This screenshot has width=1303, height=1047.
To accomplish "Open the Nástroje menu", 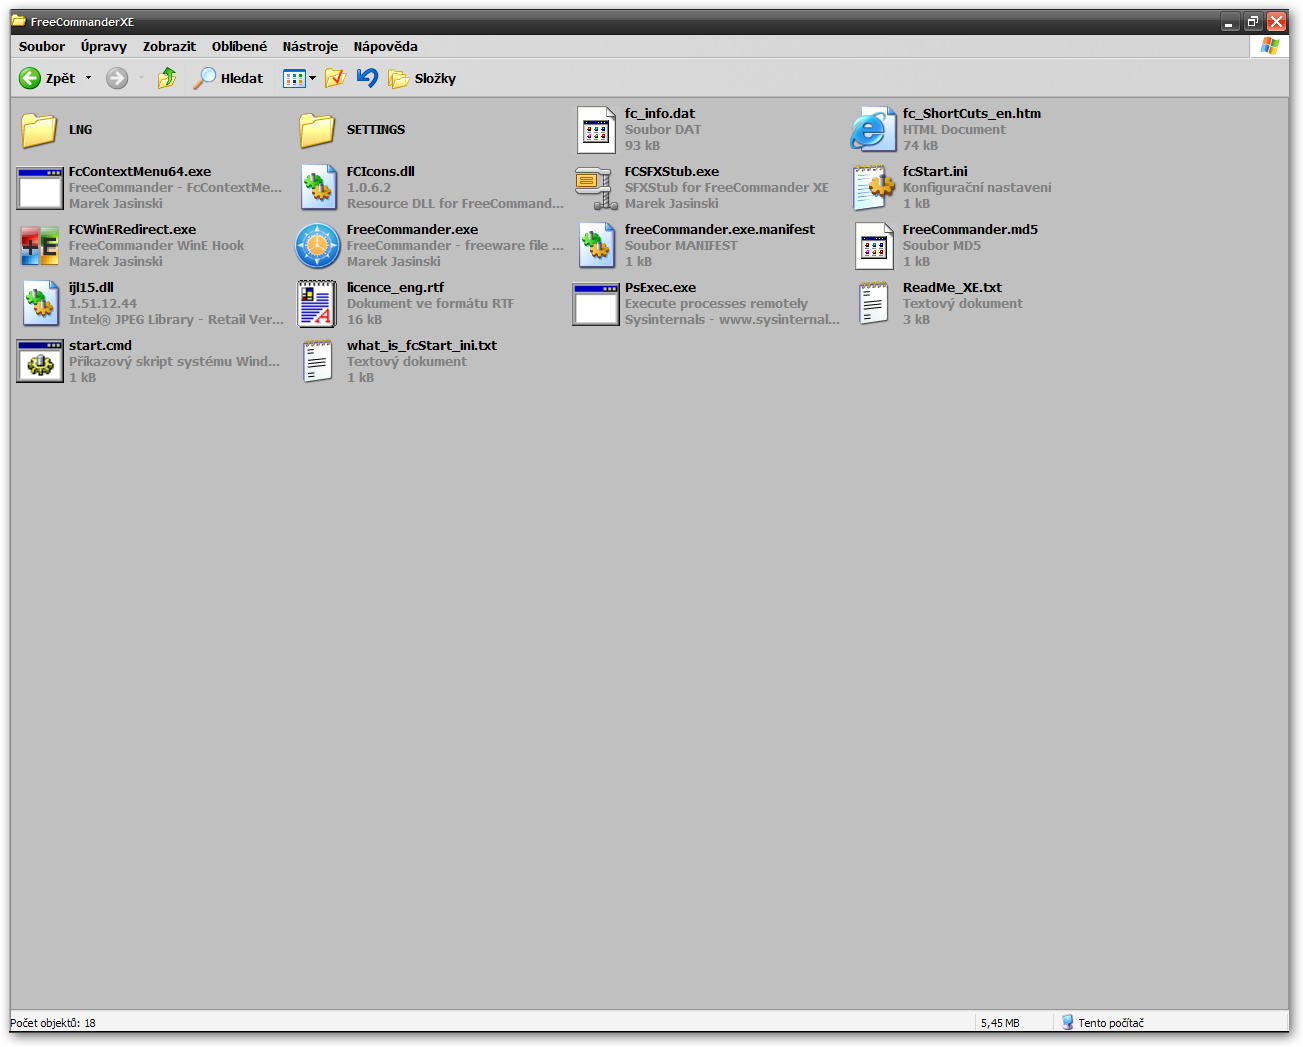I will (x=310, y=47).
